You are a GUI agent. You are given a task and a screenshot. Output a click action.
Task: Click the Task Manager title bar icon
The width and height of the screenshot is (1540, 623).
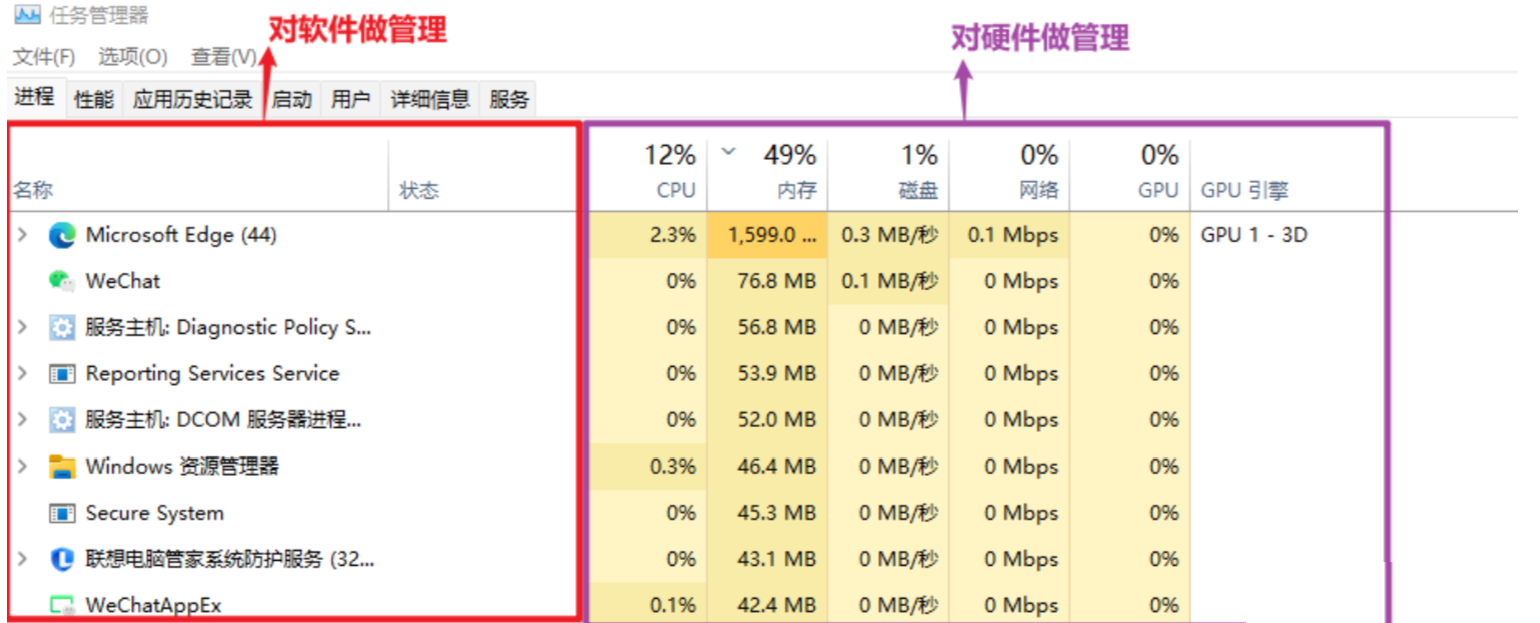click(x=27, y=15)
